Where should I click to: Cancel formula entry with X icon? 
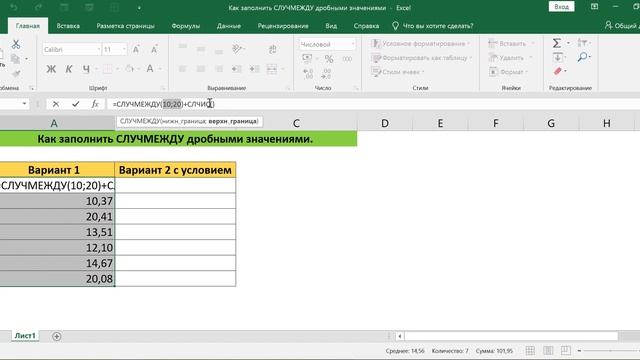[56, 104]
